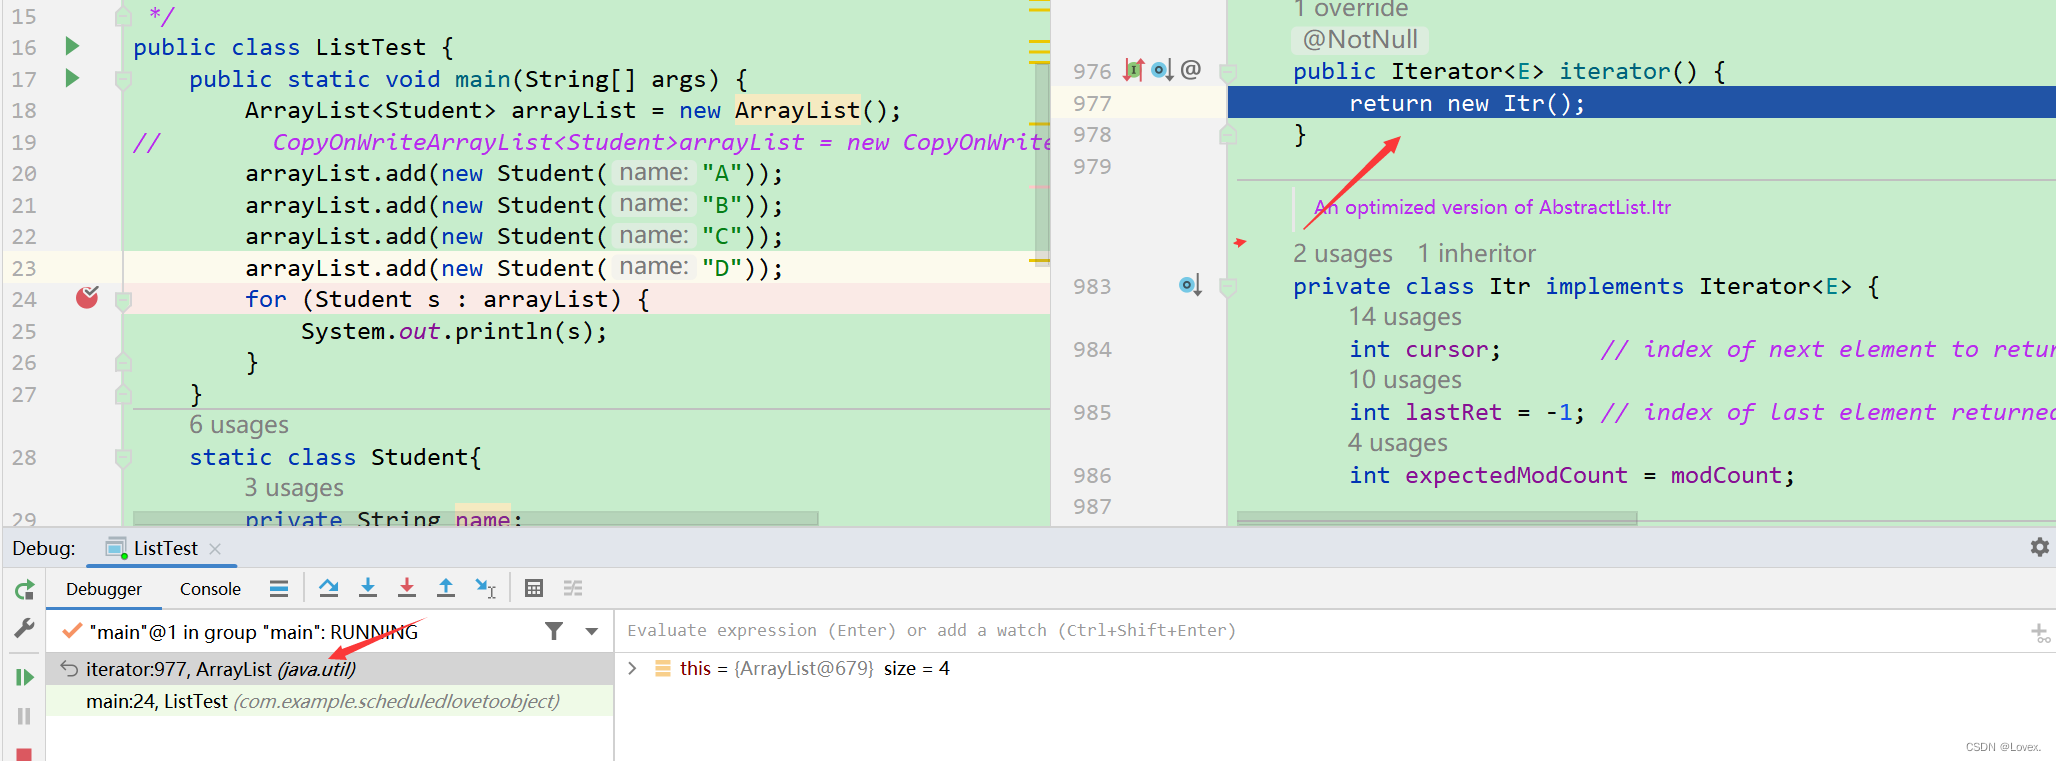Switch to the Debugger tab
This screenshot has width=2056, height=761.
click(x=104, y=589)
